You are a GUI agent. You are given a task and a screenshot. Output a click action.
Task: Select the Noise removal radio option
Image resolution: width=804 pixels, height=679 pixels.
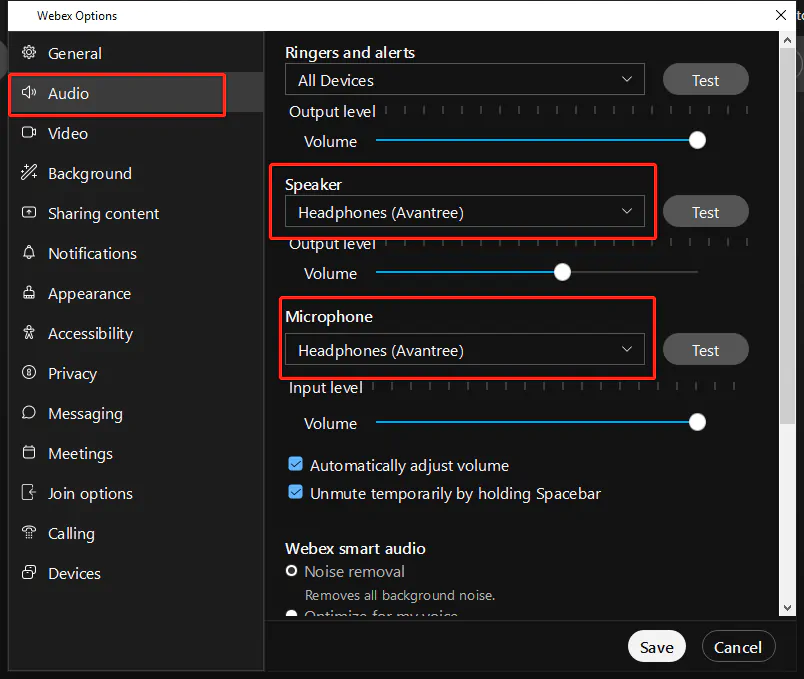[292, 572]
